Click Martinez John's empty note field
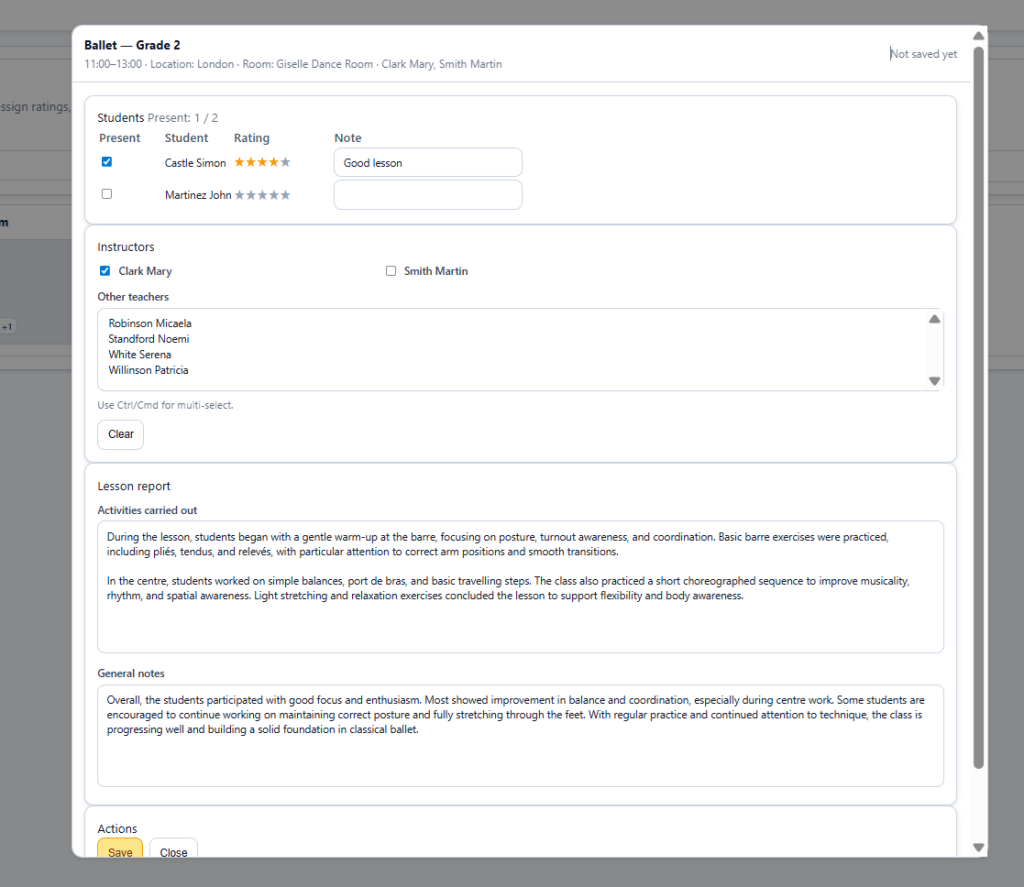 point(427,194)
